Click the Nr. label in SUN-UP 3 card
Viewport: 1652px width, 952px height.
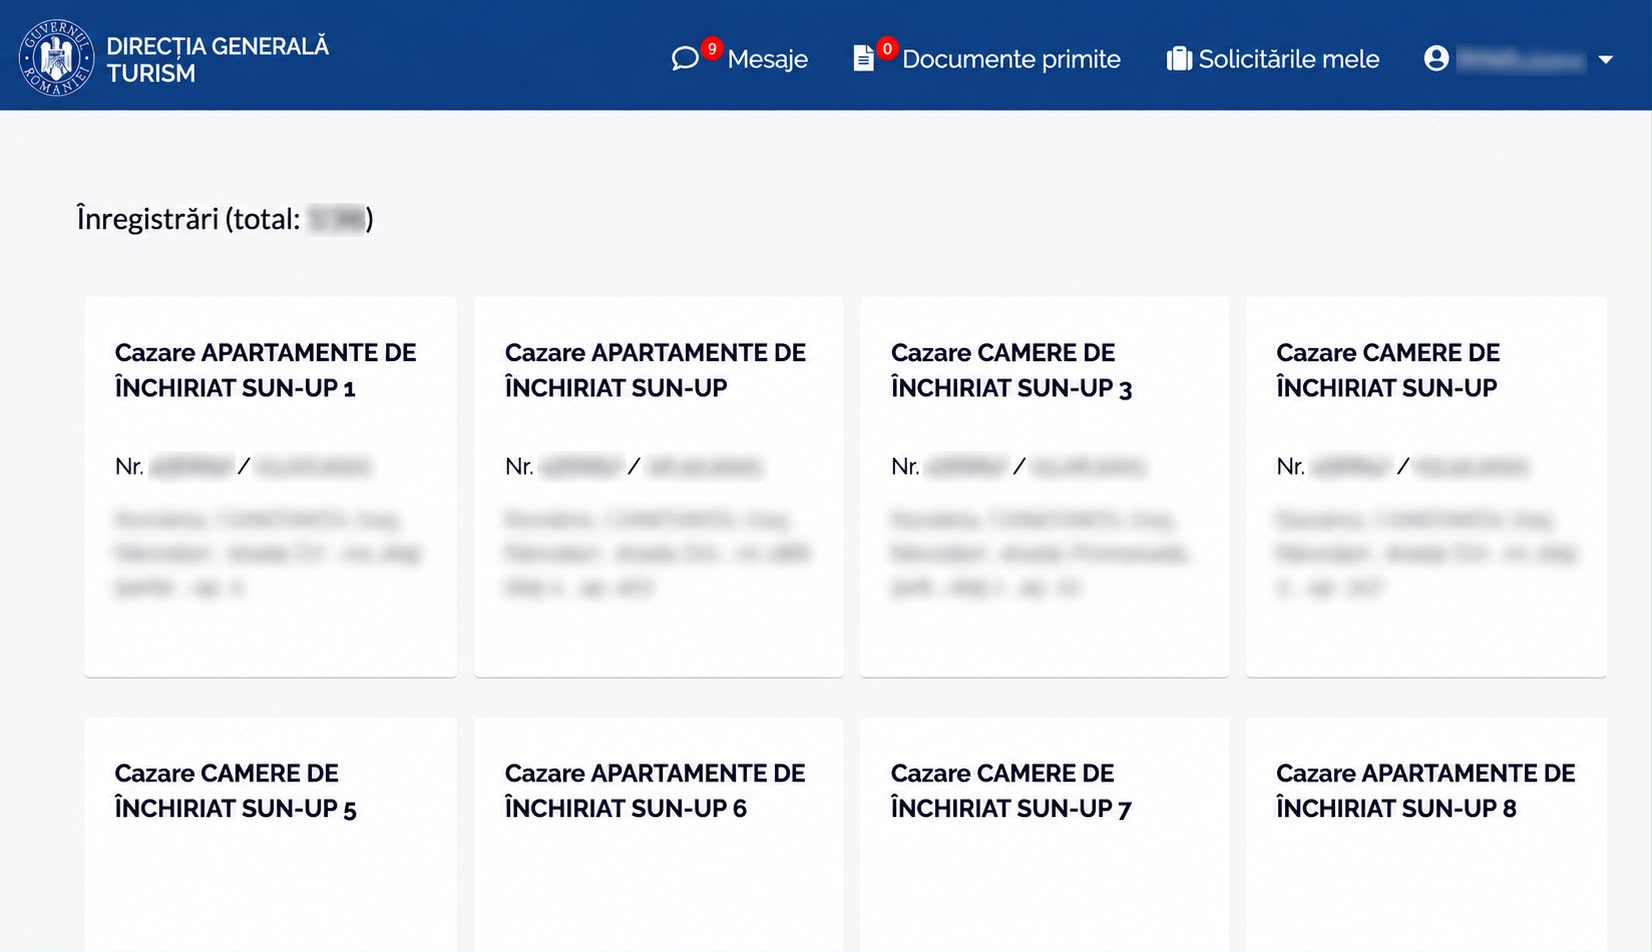[x=905, y=467]
